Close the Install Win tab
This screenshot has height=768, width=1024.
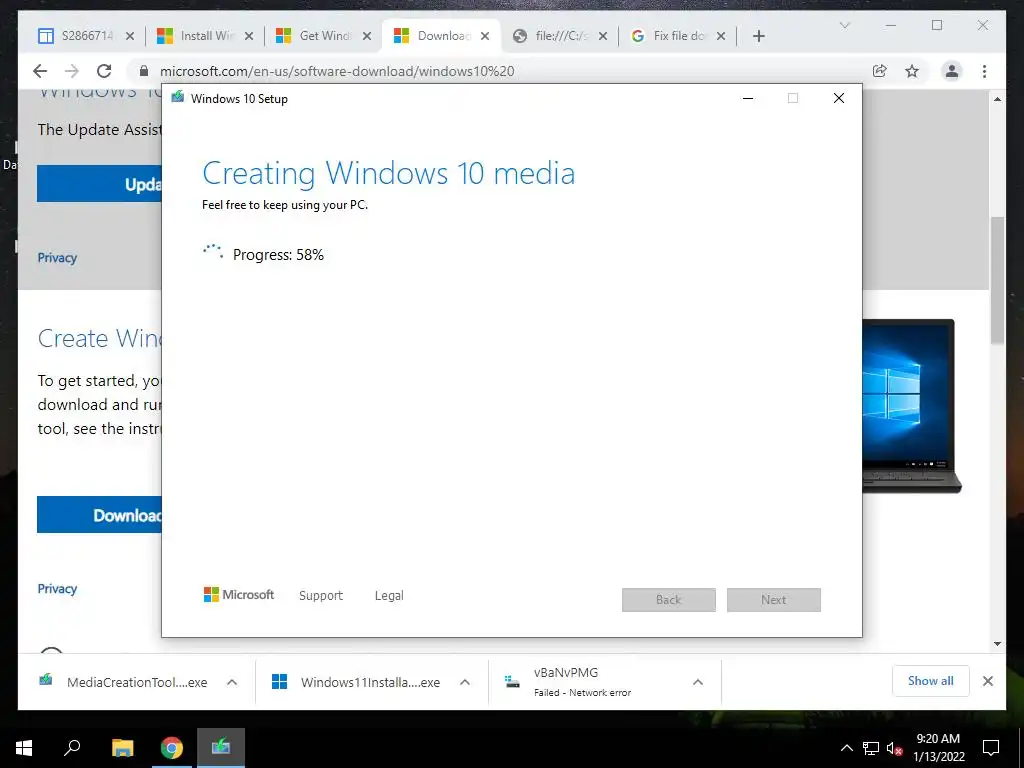(249, 36)
